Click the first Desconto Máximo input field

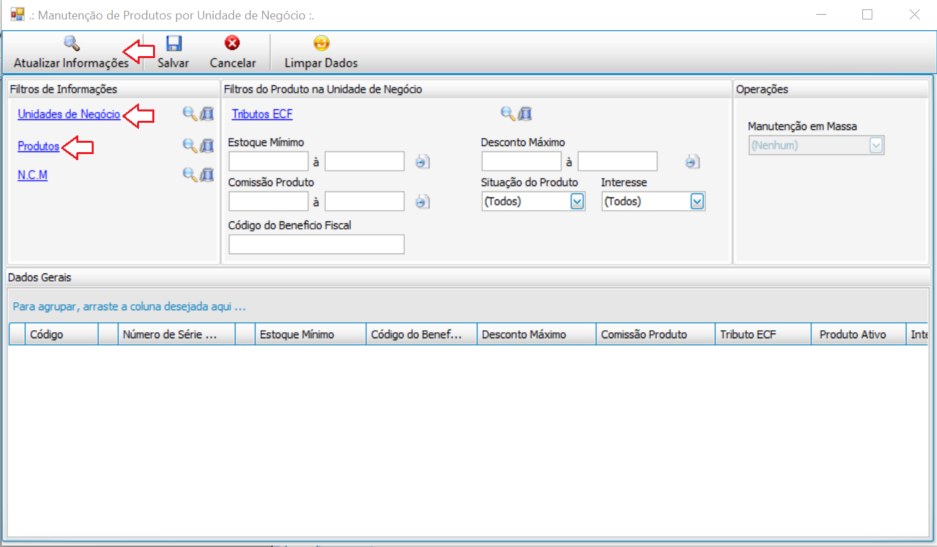(521, 161)
